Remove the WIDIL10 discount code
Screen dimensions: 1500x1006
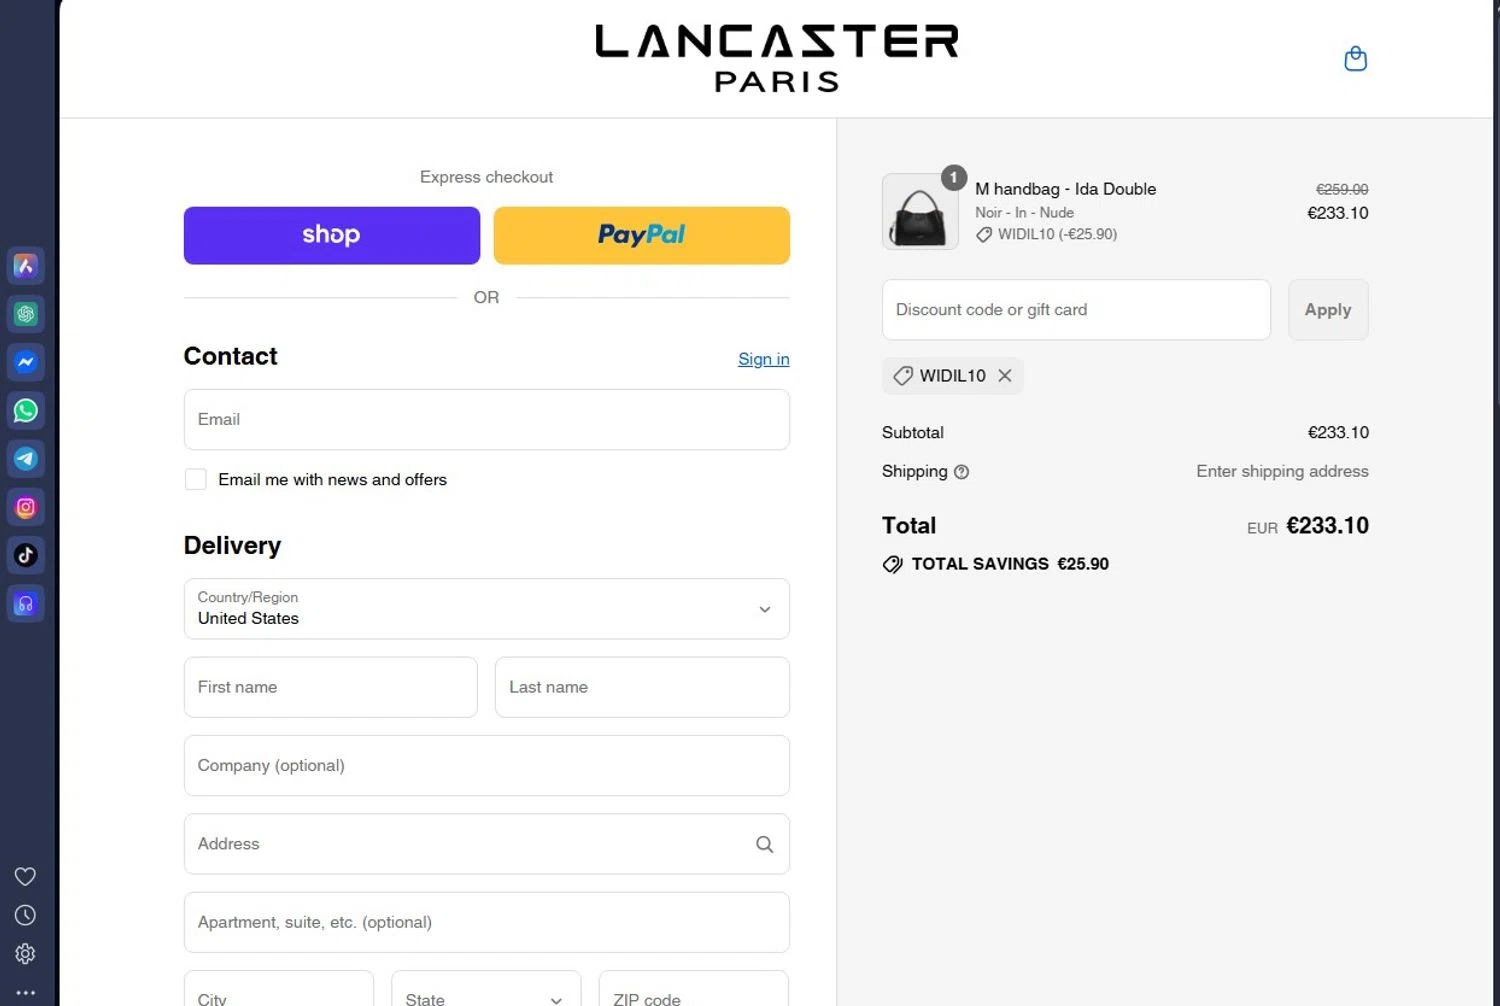tap(1005, 376)
